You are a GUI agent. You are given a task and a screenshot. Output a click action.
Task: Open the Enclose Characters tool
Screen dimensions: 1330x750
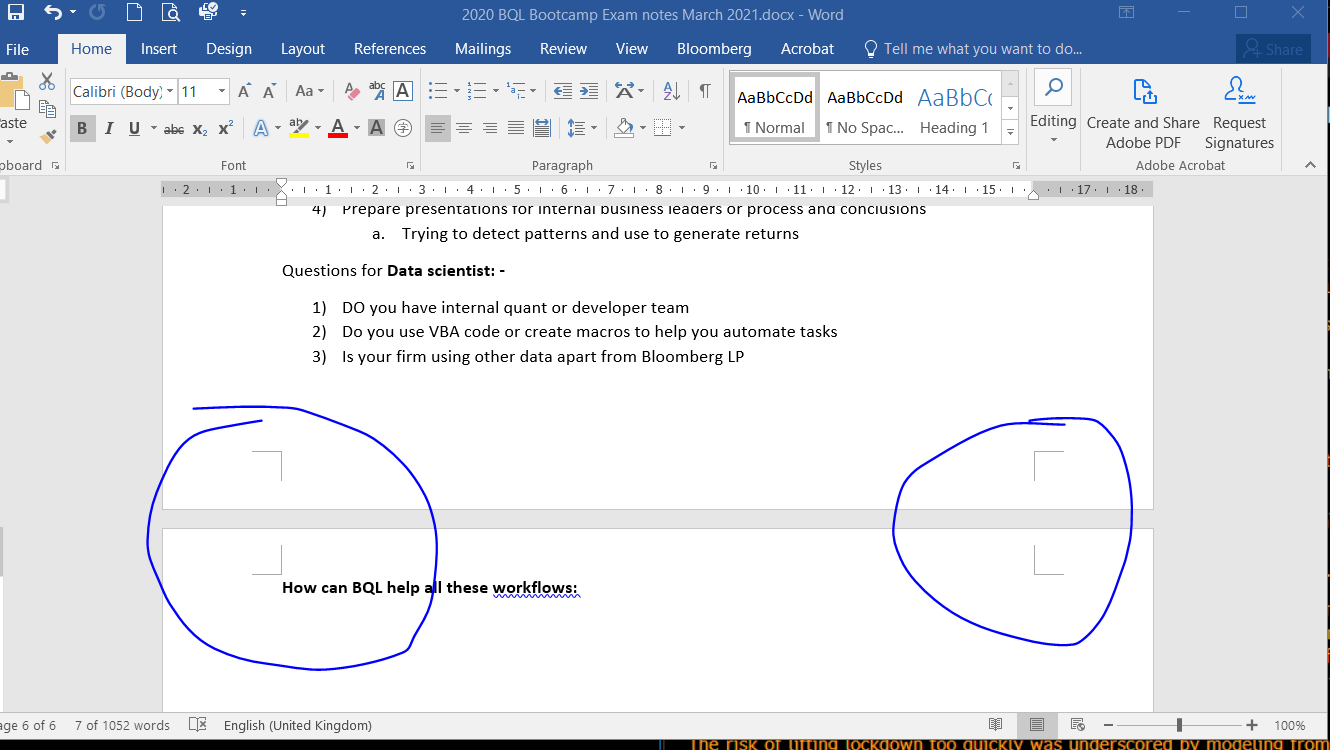pos(403,128)
